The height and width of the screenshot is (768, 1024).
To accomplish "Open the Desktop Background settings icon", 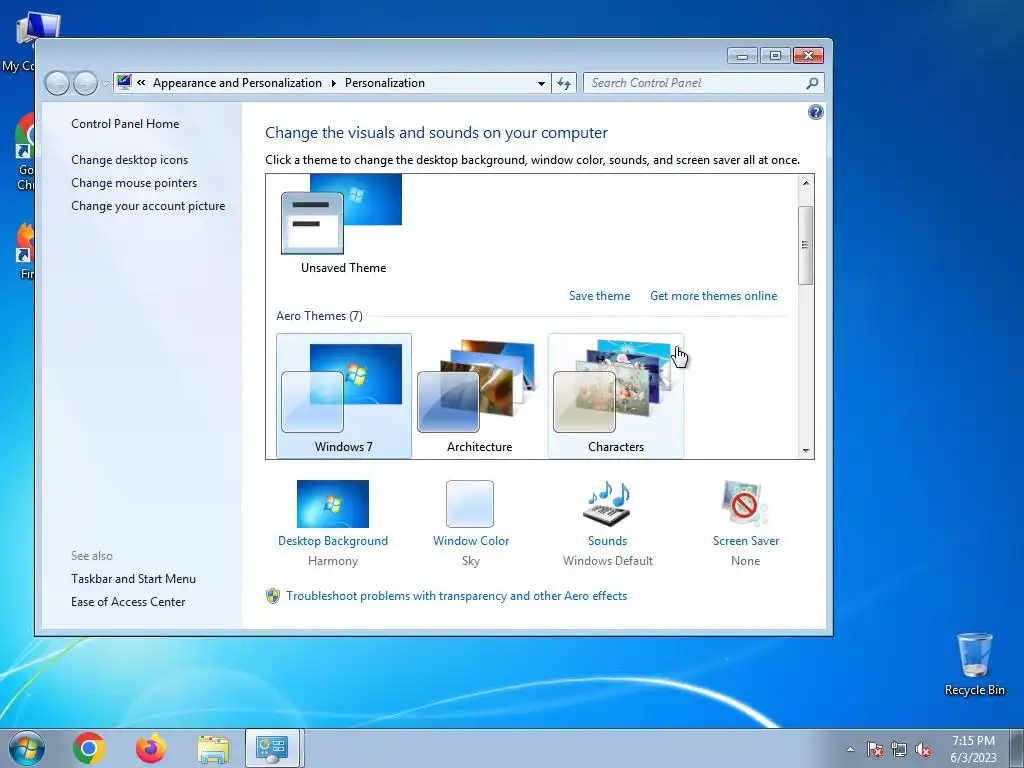I will pos(332,504).
